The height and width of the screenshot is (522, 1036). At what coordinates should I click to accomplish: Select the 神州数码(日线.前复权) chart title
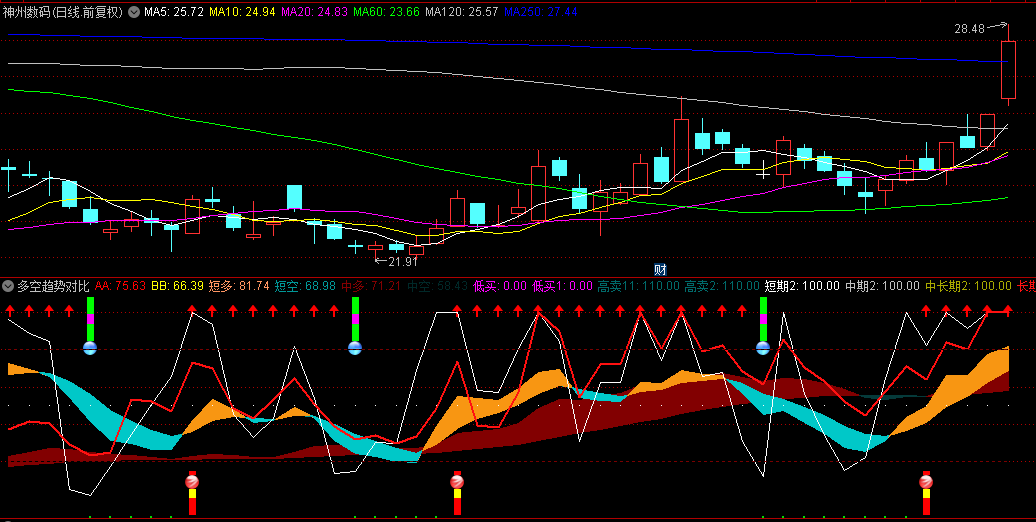pyautogui.click(x=63, y=12)
